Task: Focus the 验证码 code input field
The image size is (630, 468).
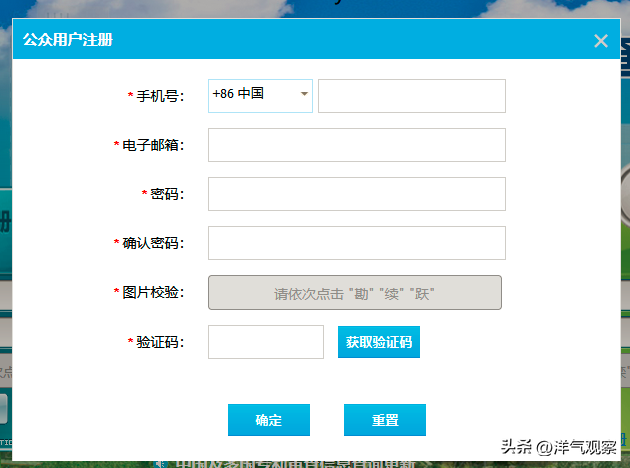Action: click(x=265, y=342)
